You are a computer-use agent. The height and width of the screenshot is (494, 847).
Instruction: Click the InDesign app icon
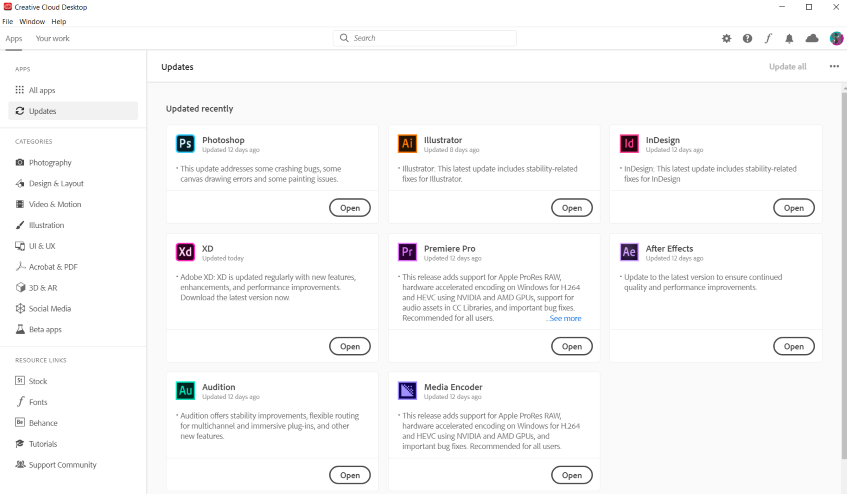(x=629, y=144)
